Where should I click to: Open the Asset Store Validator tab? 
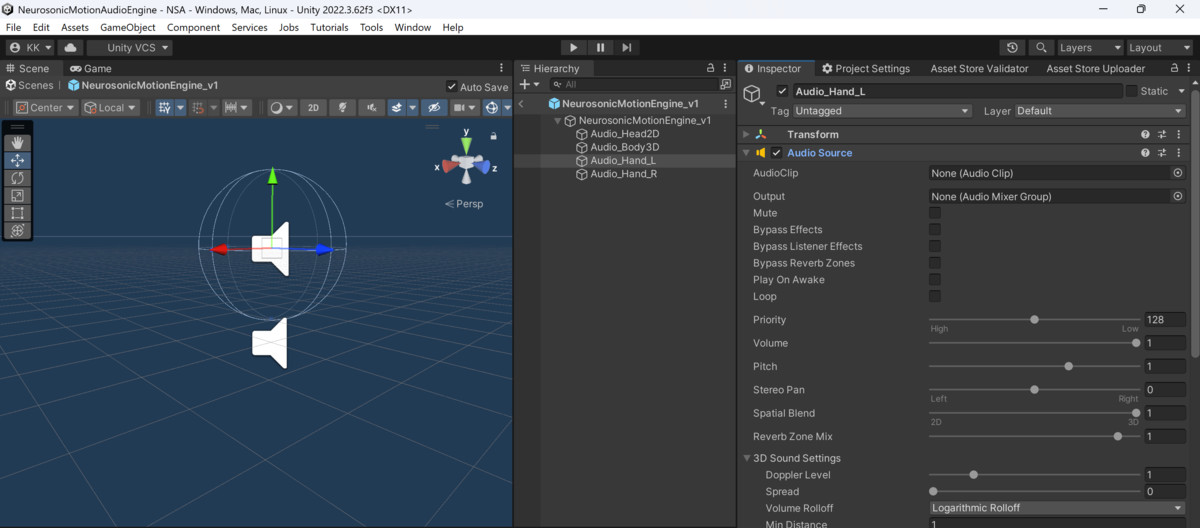(x=979, y=68)
